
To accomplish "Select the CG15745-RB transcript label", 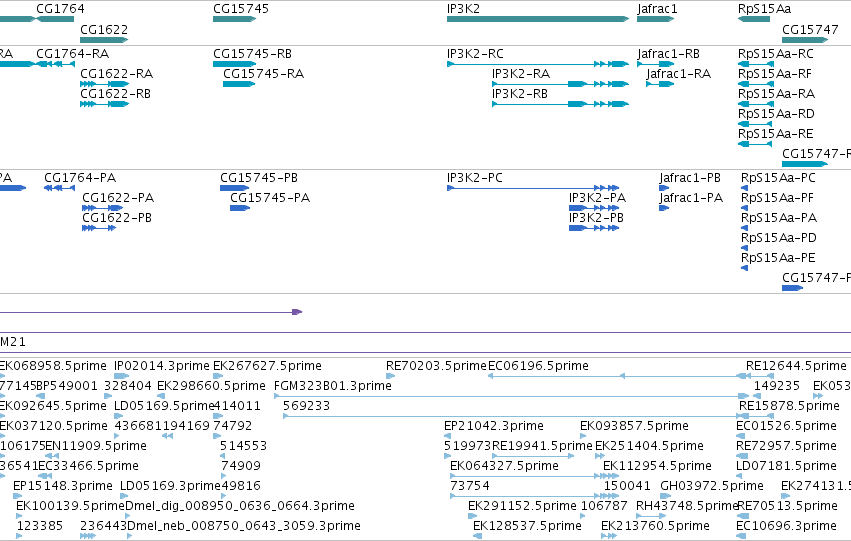I will (x=252, y=54).
